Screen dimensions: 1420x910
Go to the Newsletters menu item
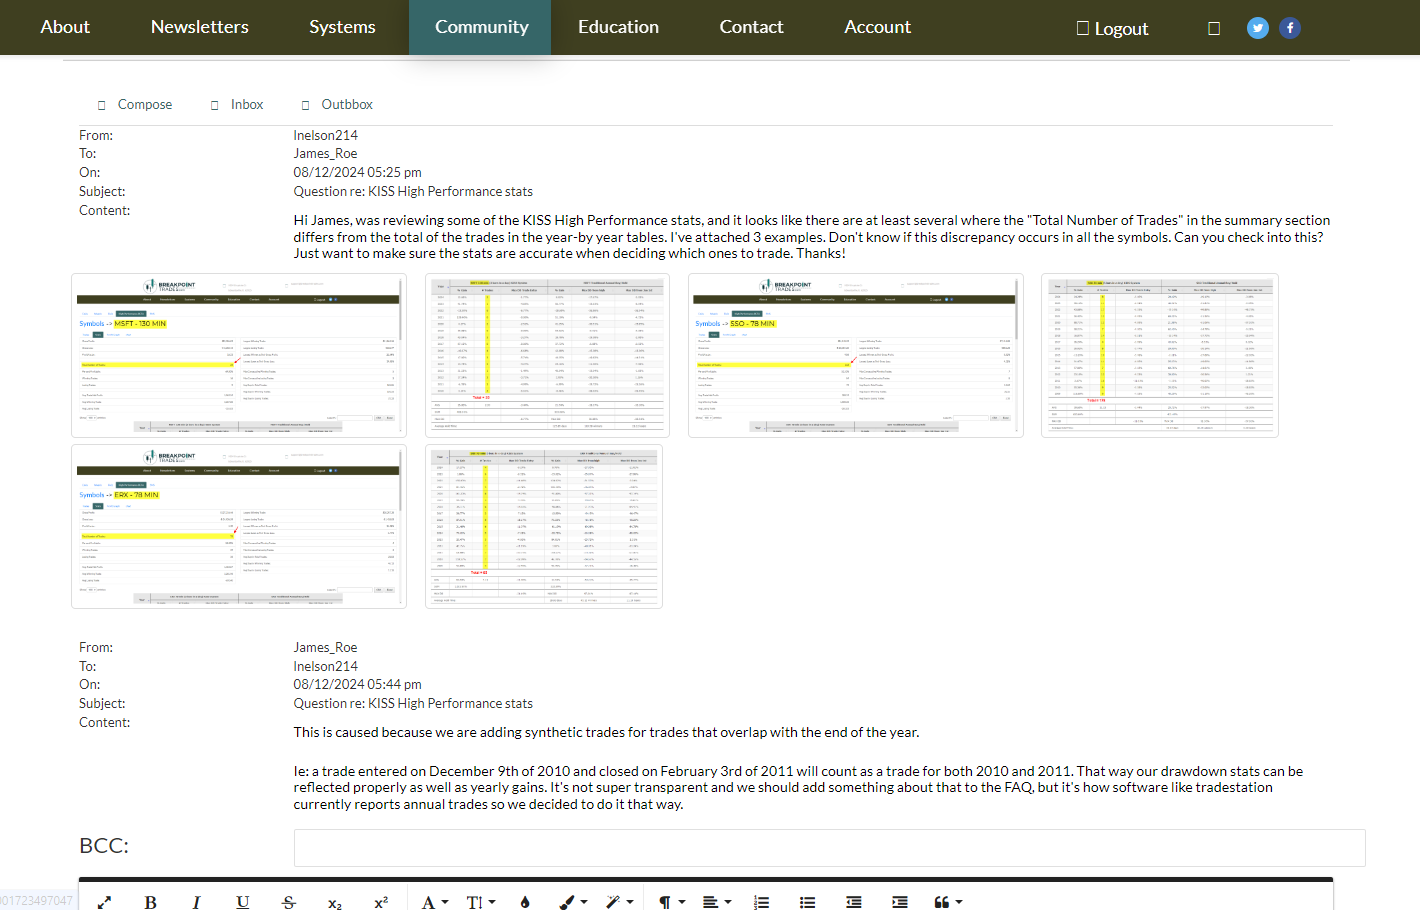[199, 27]
